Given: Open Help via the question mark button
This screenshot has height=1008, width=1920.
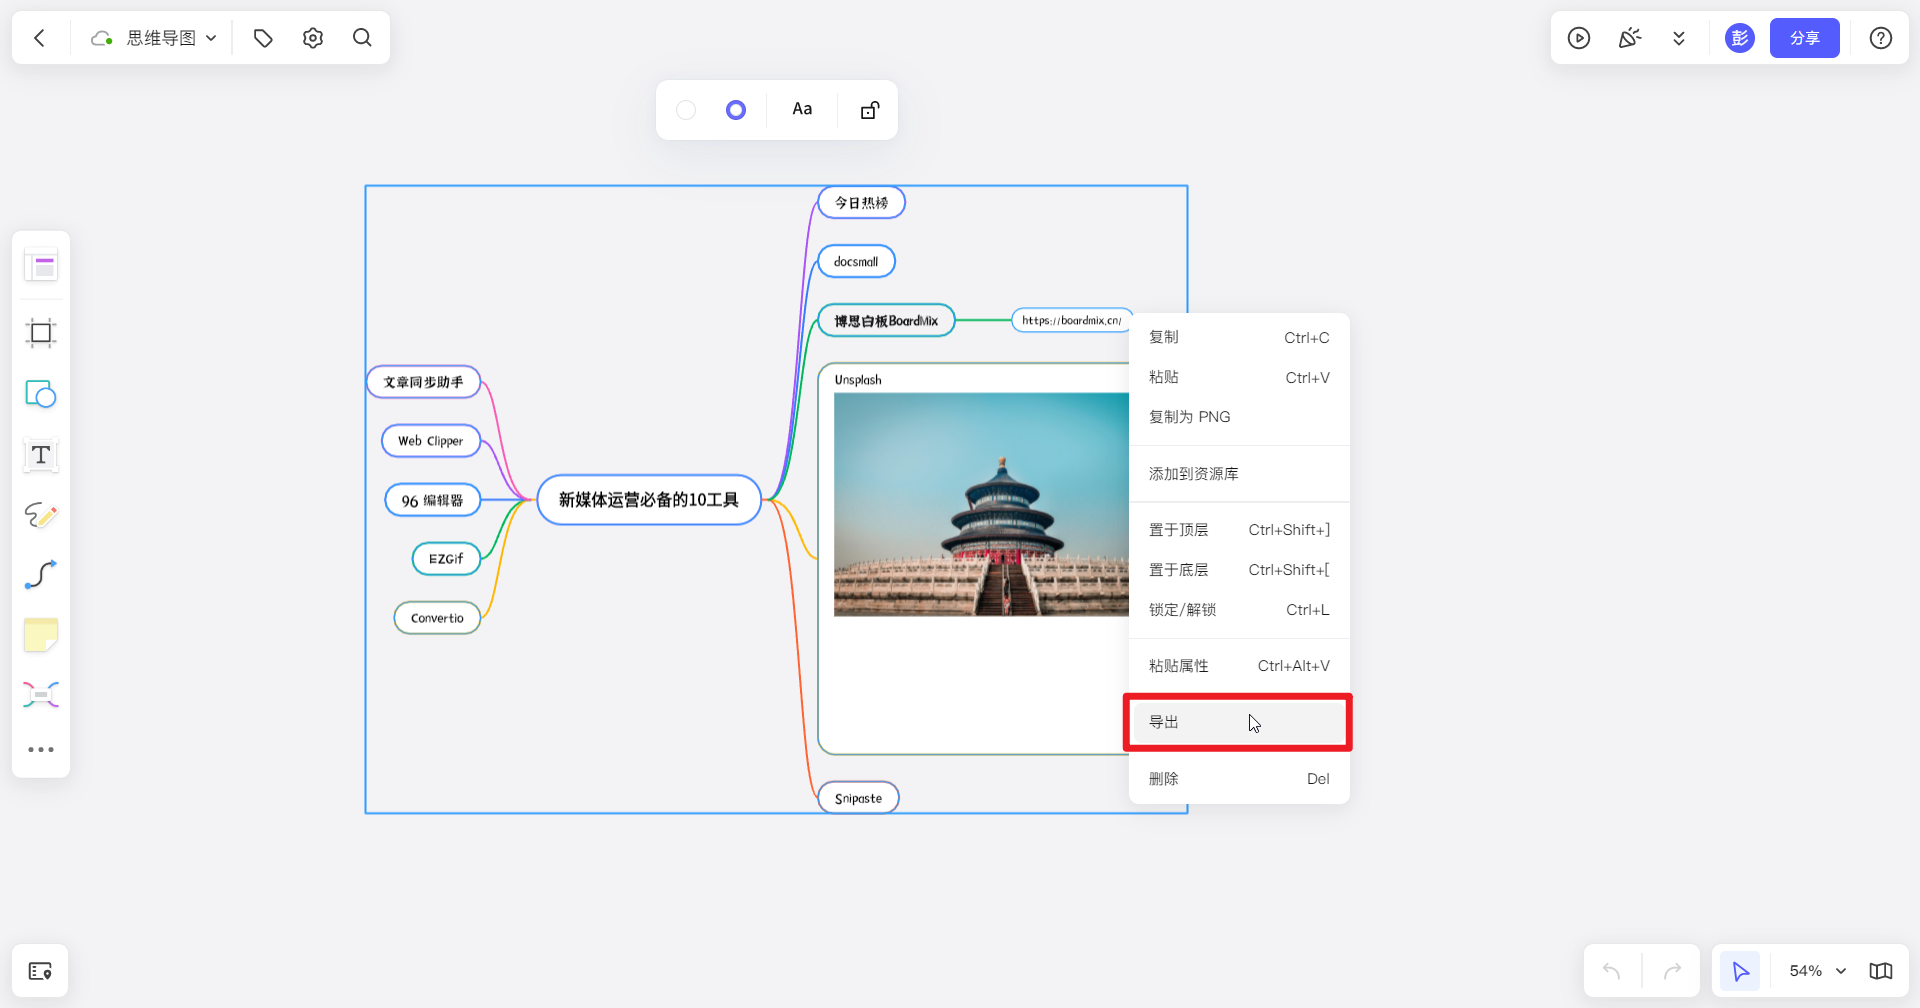Looking at the screenshot, I should 1880,37.
